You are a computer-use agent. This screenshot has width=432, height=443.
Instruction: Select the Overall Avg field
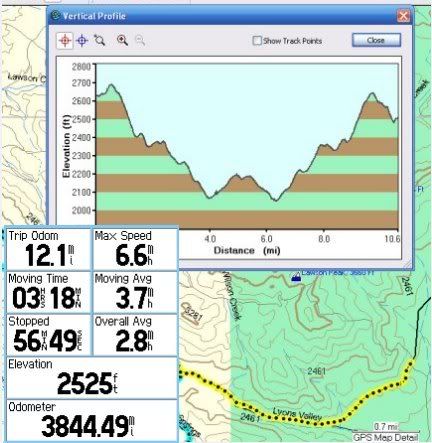(x=135, y=335)
